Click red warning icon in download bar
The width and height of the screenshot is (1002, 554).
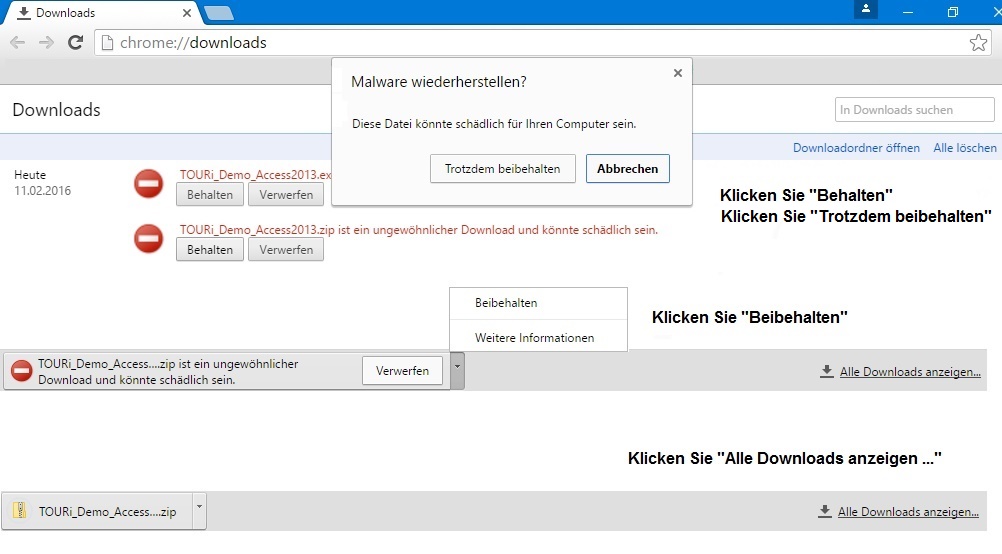21,371
